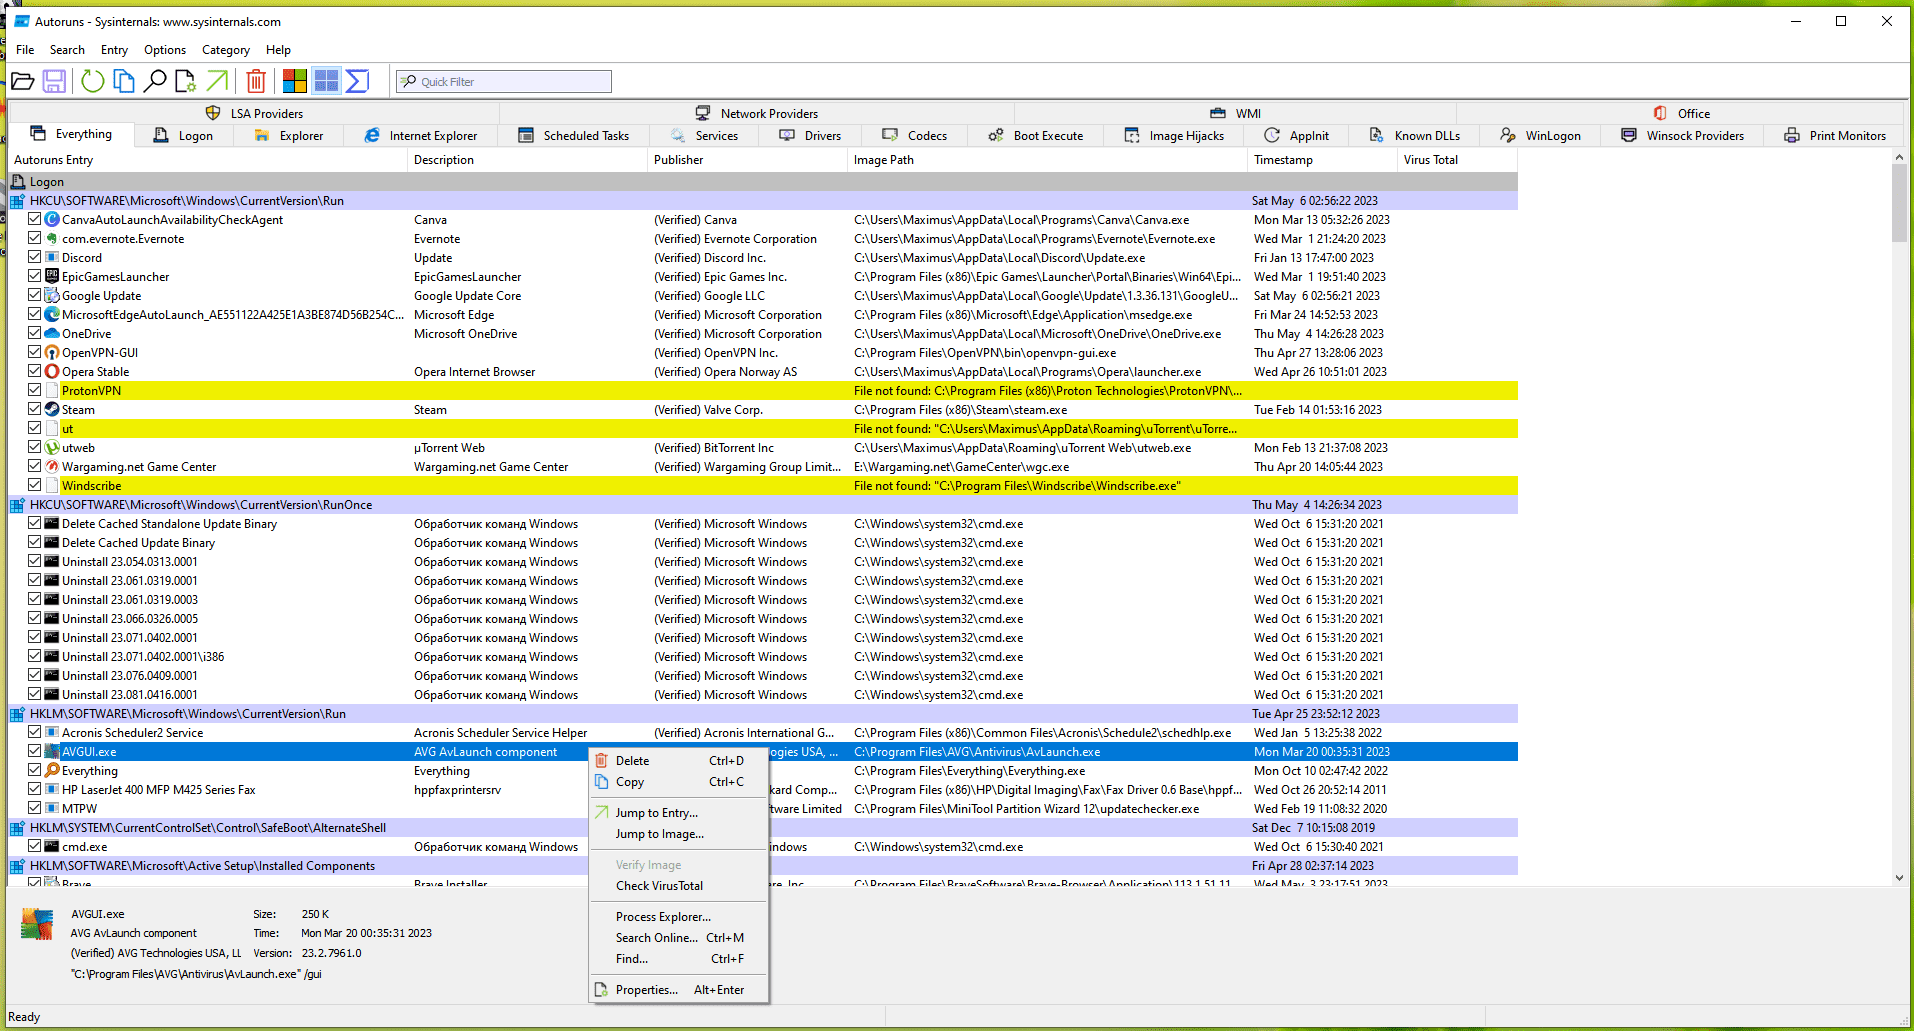Choose Delete from the context menu

point(679,761)
